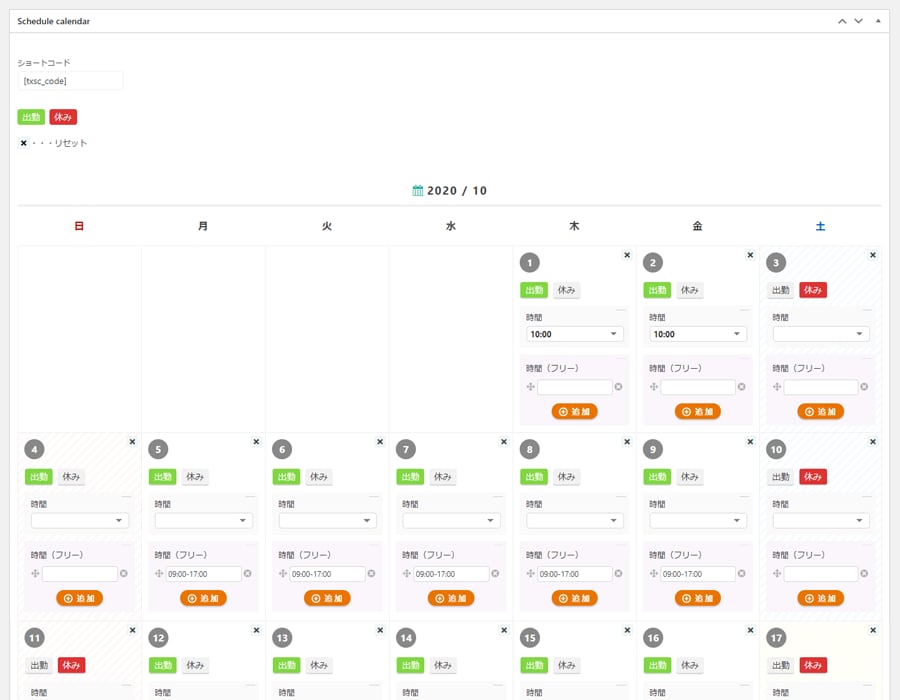Move Schedule calendar panel up
This screenshot has height=700, width=900.
pos(842,21)
